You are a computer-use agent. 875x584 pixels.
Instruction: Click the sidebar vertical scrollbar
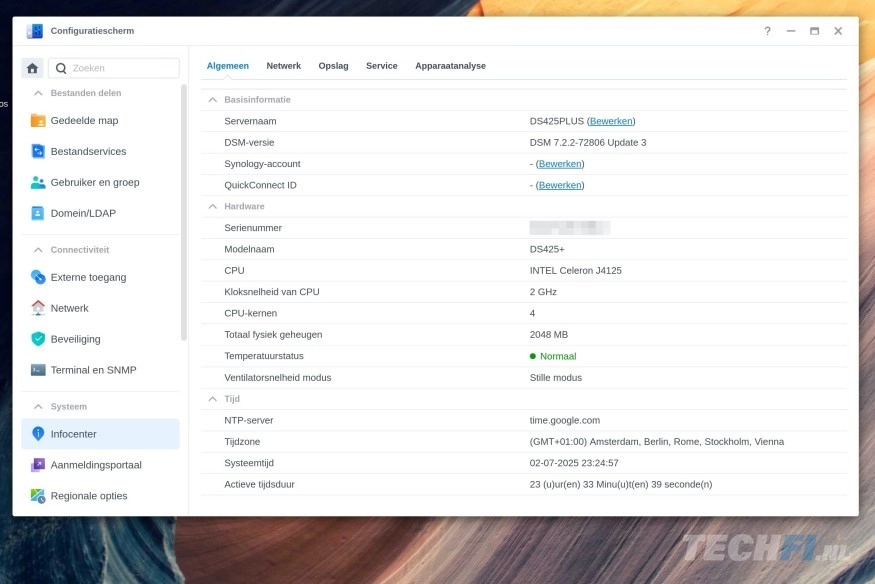184,212
